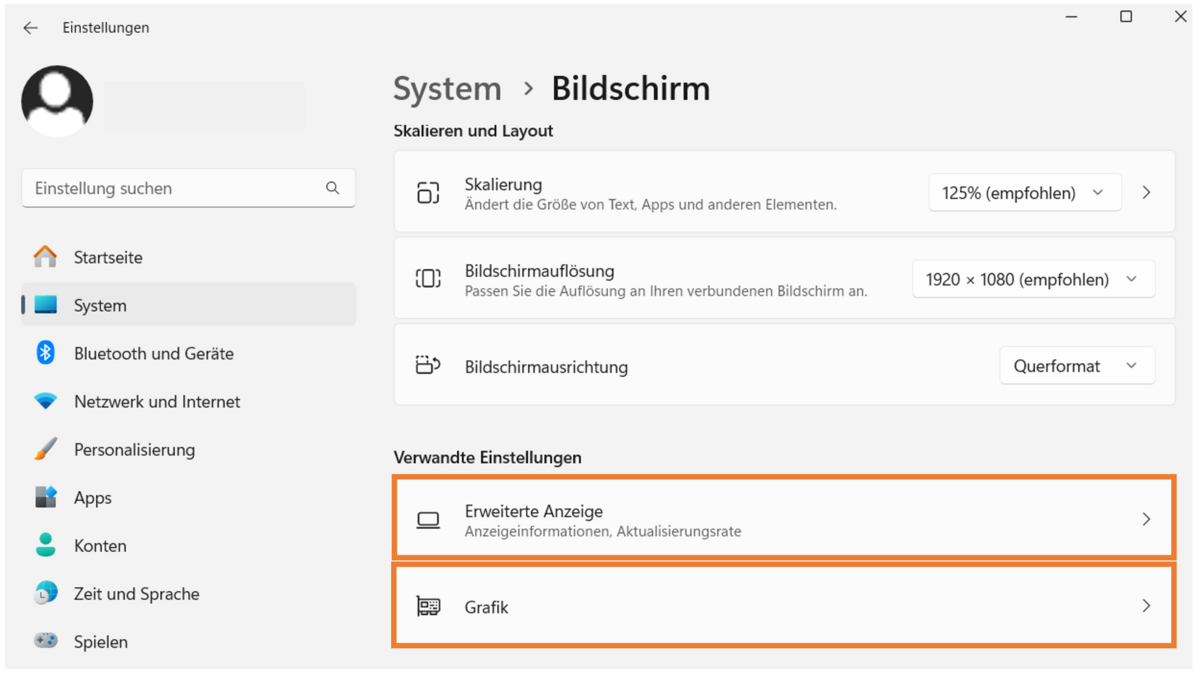Open the Bildschirmauflösung 1920 × 1080 dropdown
1200x675 pixels.
coord(1033,279)
